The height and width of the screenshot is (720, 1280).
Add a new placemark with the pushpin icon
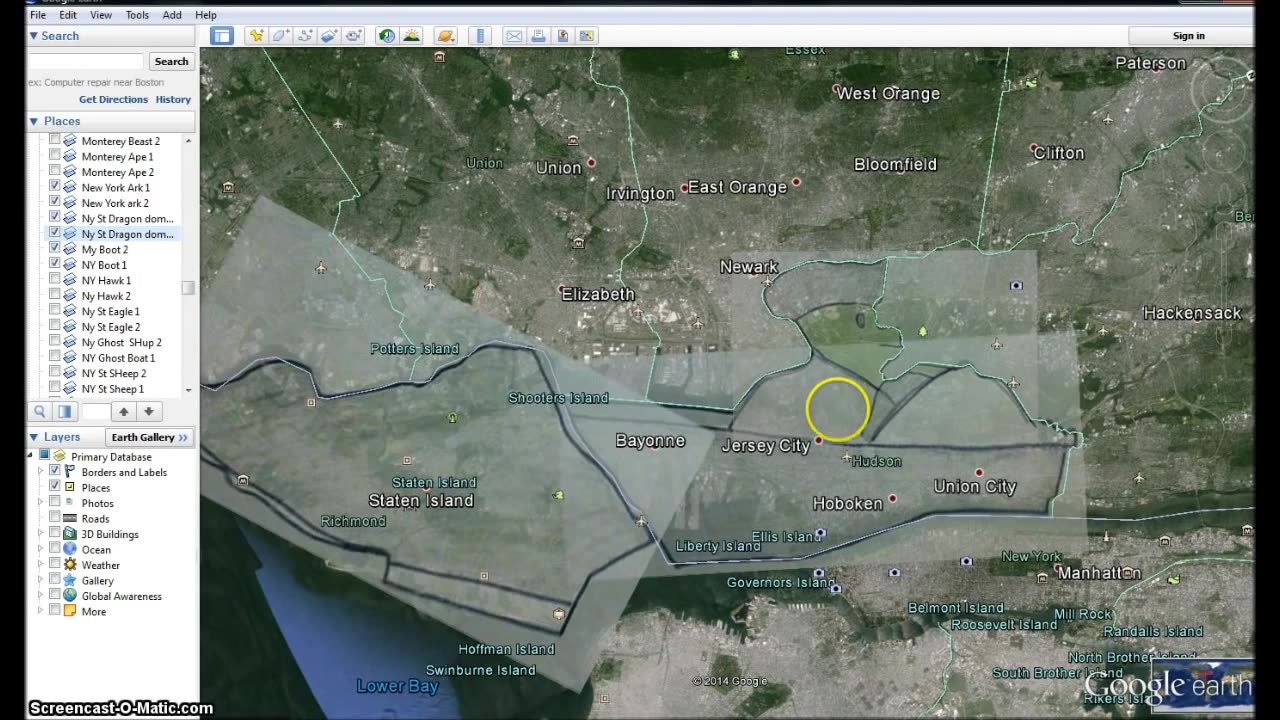pos(257,36)
